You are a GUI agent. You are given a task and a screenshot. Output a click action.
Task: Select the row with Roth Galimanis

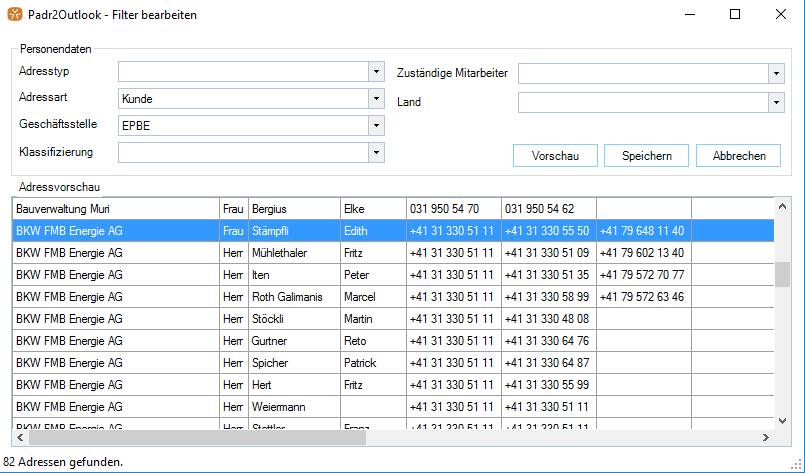[294, 297]
